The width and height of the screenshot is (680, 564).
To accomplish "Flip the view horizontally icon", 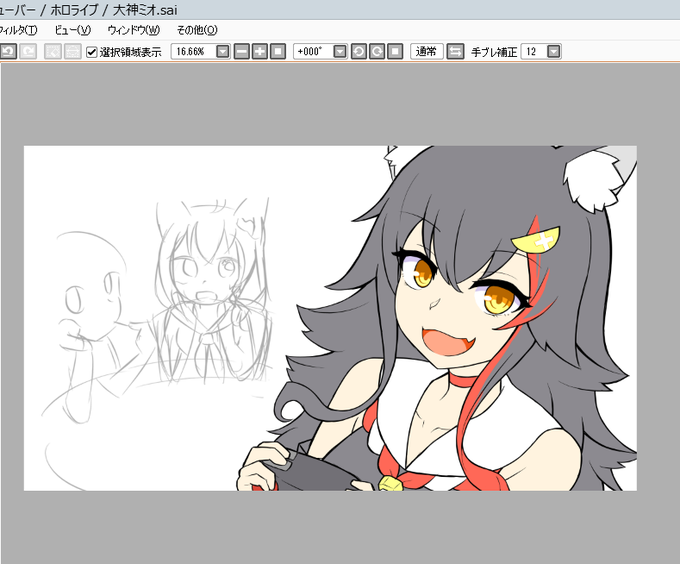I will pyautogui.click(x=455, y=52).
